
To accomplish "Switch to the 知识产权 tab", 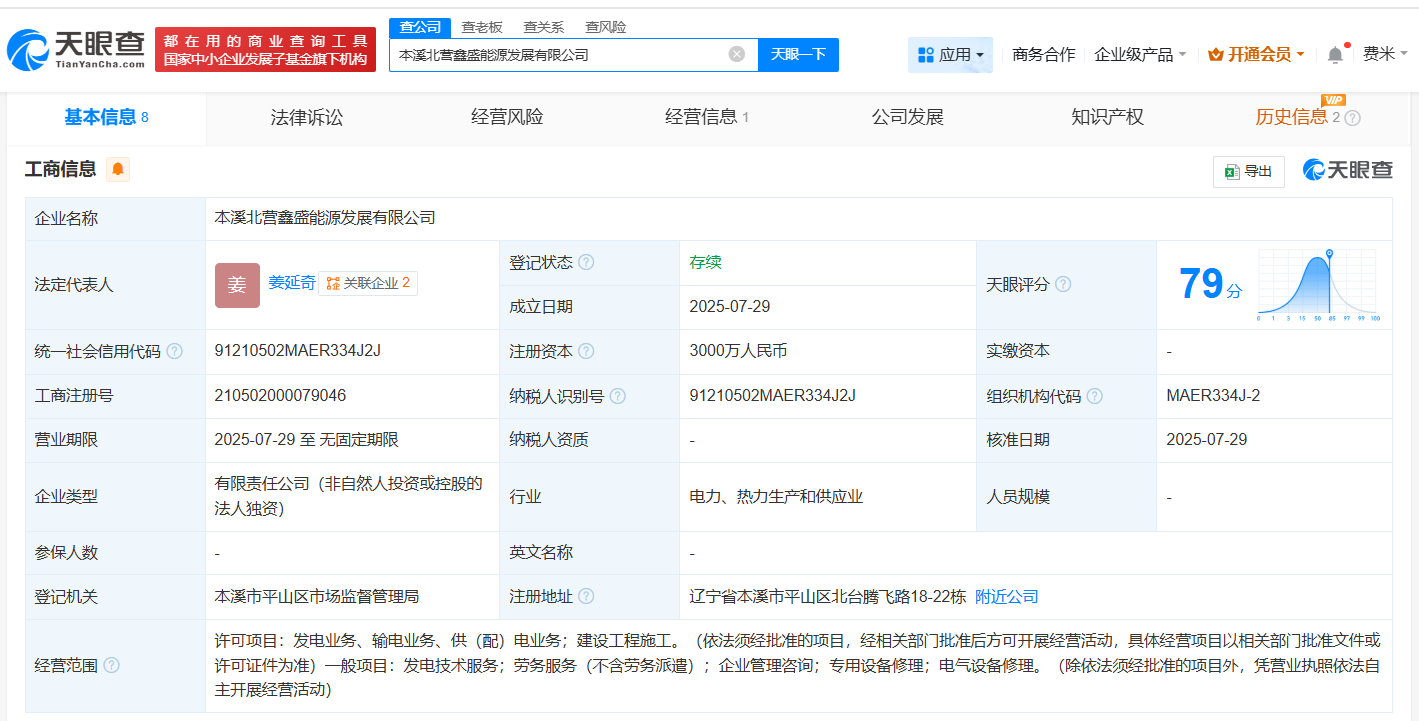I will (1107, 118).
